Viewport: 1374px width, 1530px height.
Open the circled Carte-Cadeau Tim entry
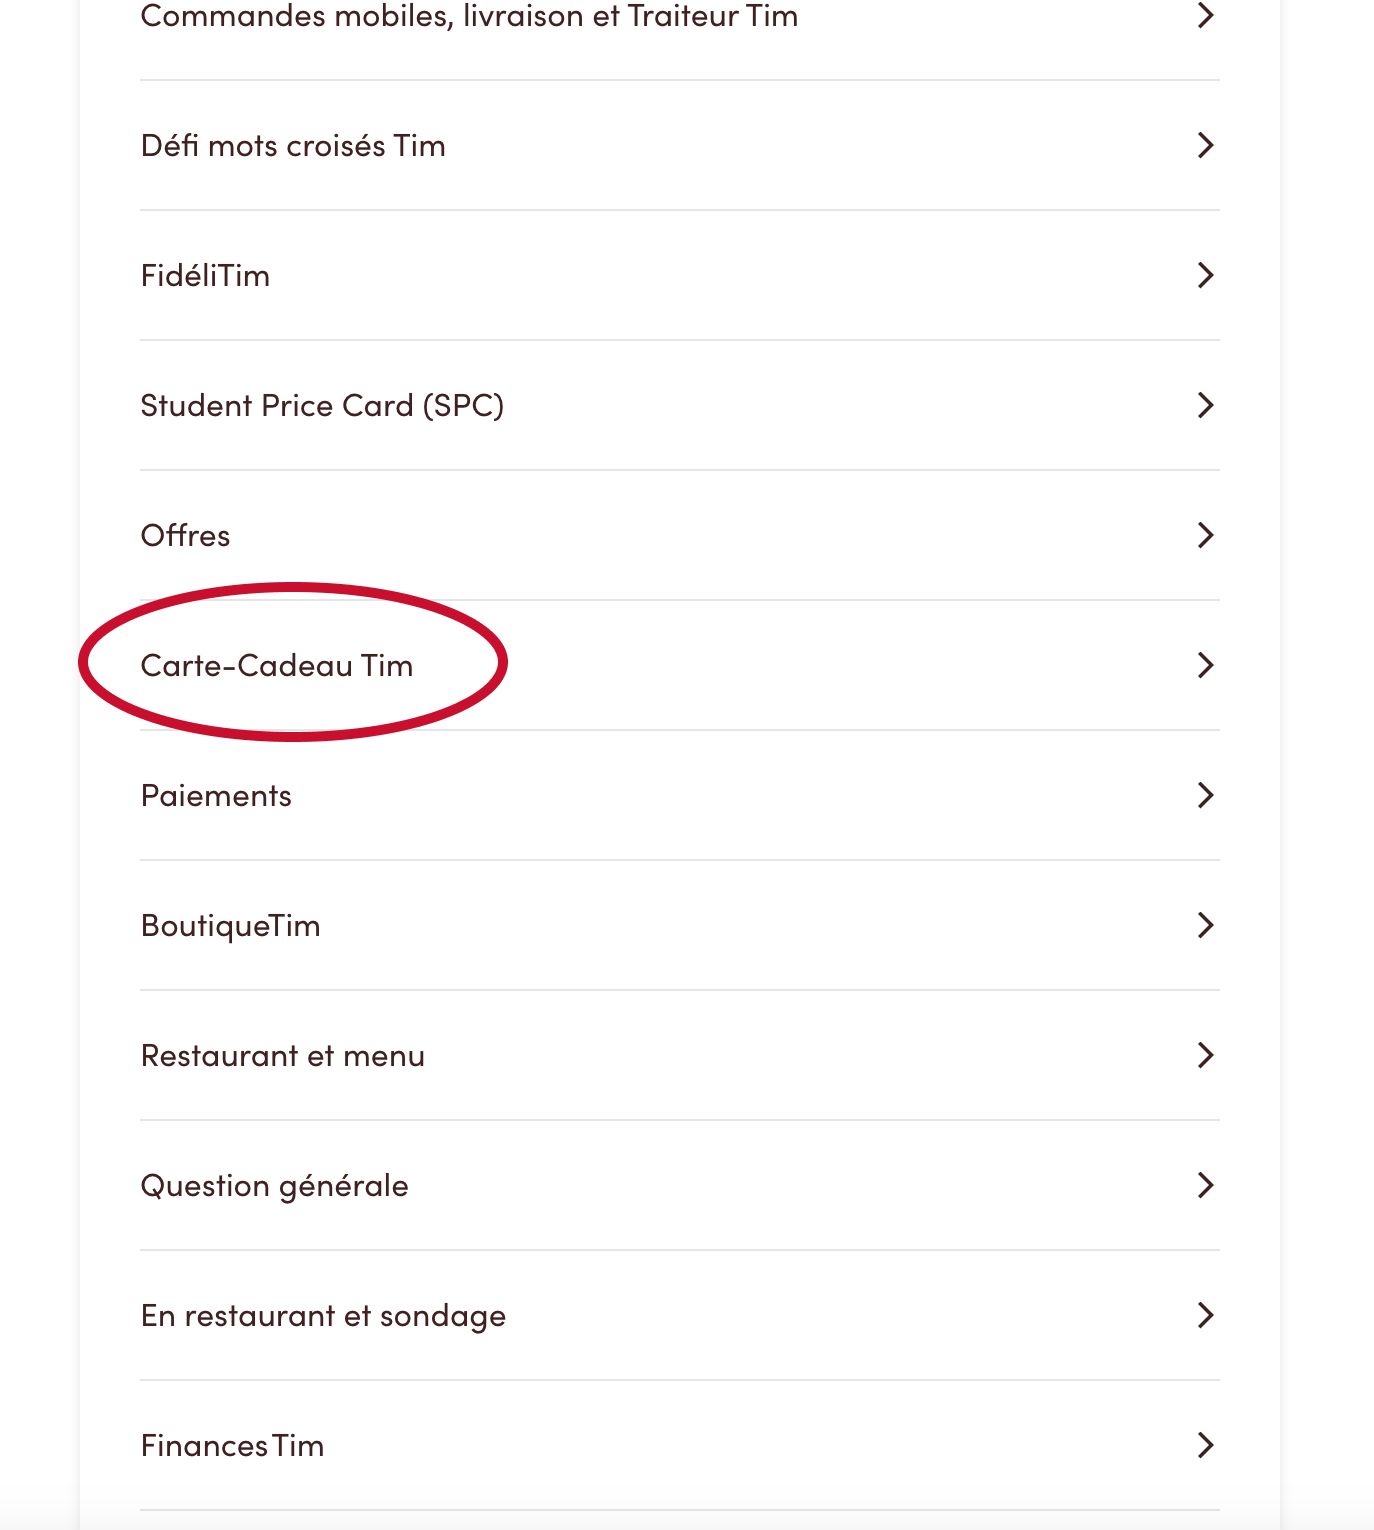click(x=277, y=666)
